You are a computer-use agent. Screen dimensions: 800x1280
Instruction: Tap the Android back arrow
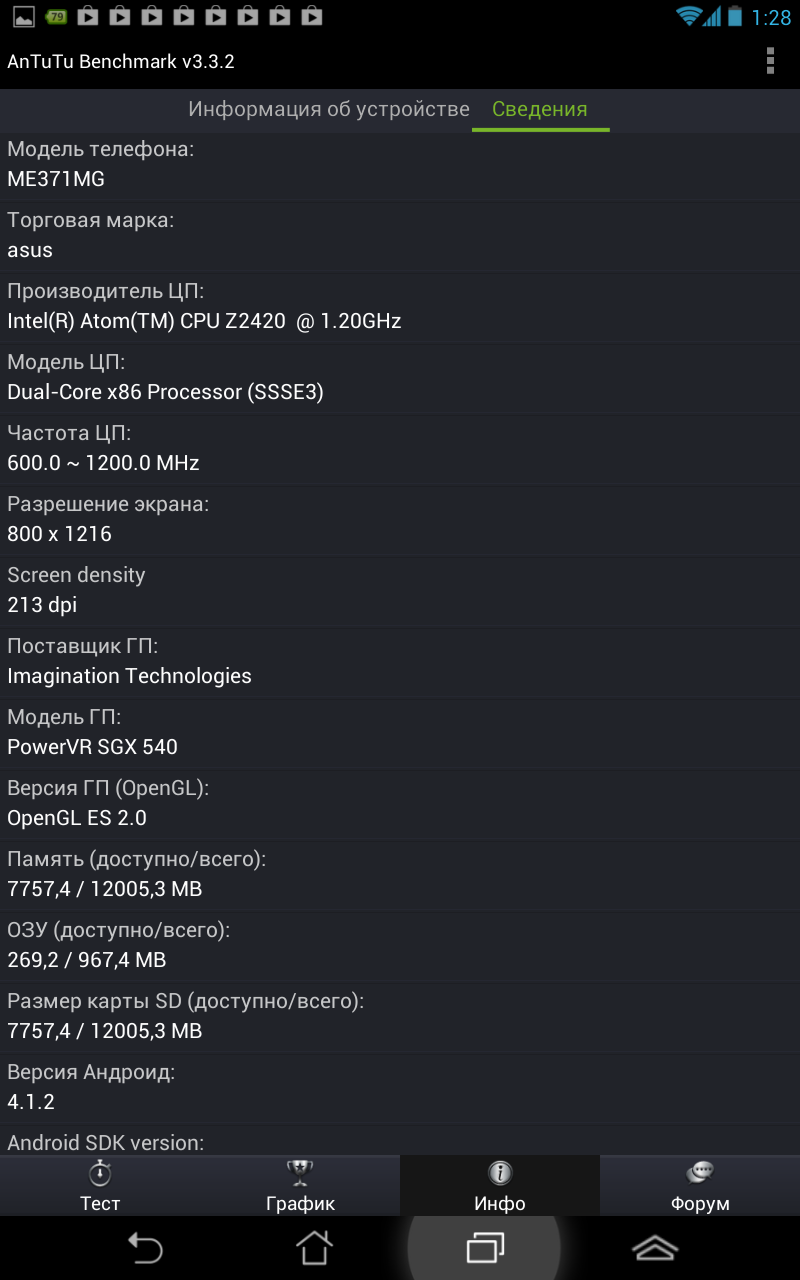click(145, 1248)
